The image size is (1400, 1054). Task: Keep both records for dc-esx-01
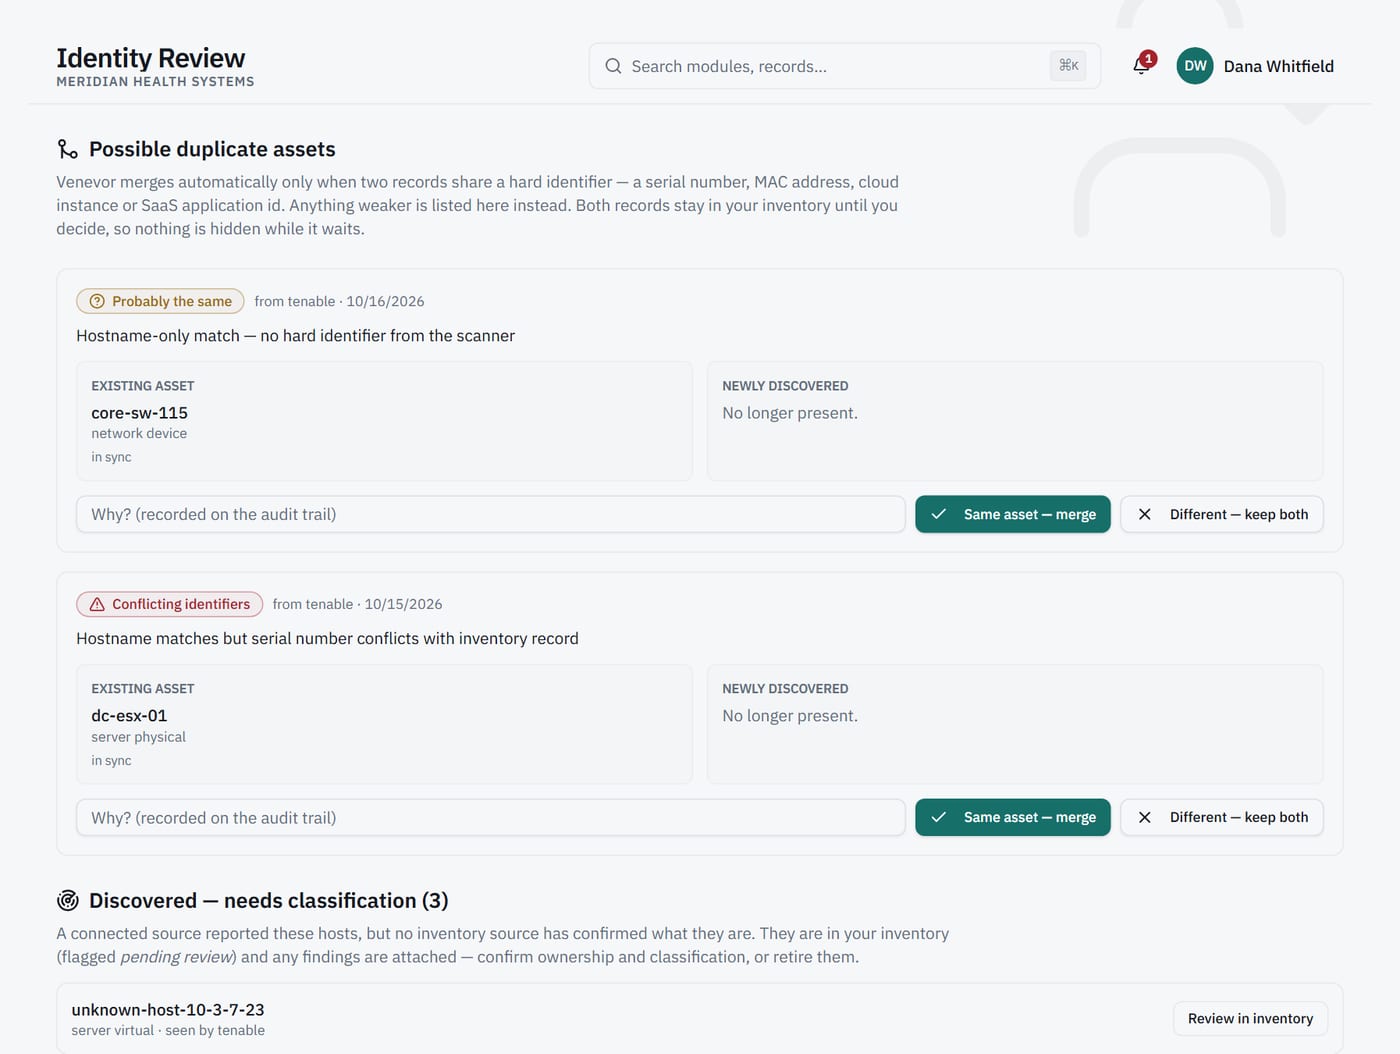(1222, 817)
